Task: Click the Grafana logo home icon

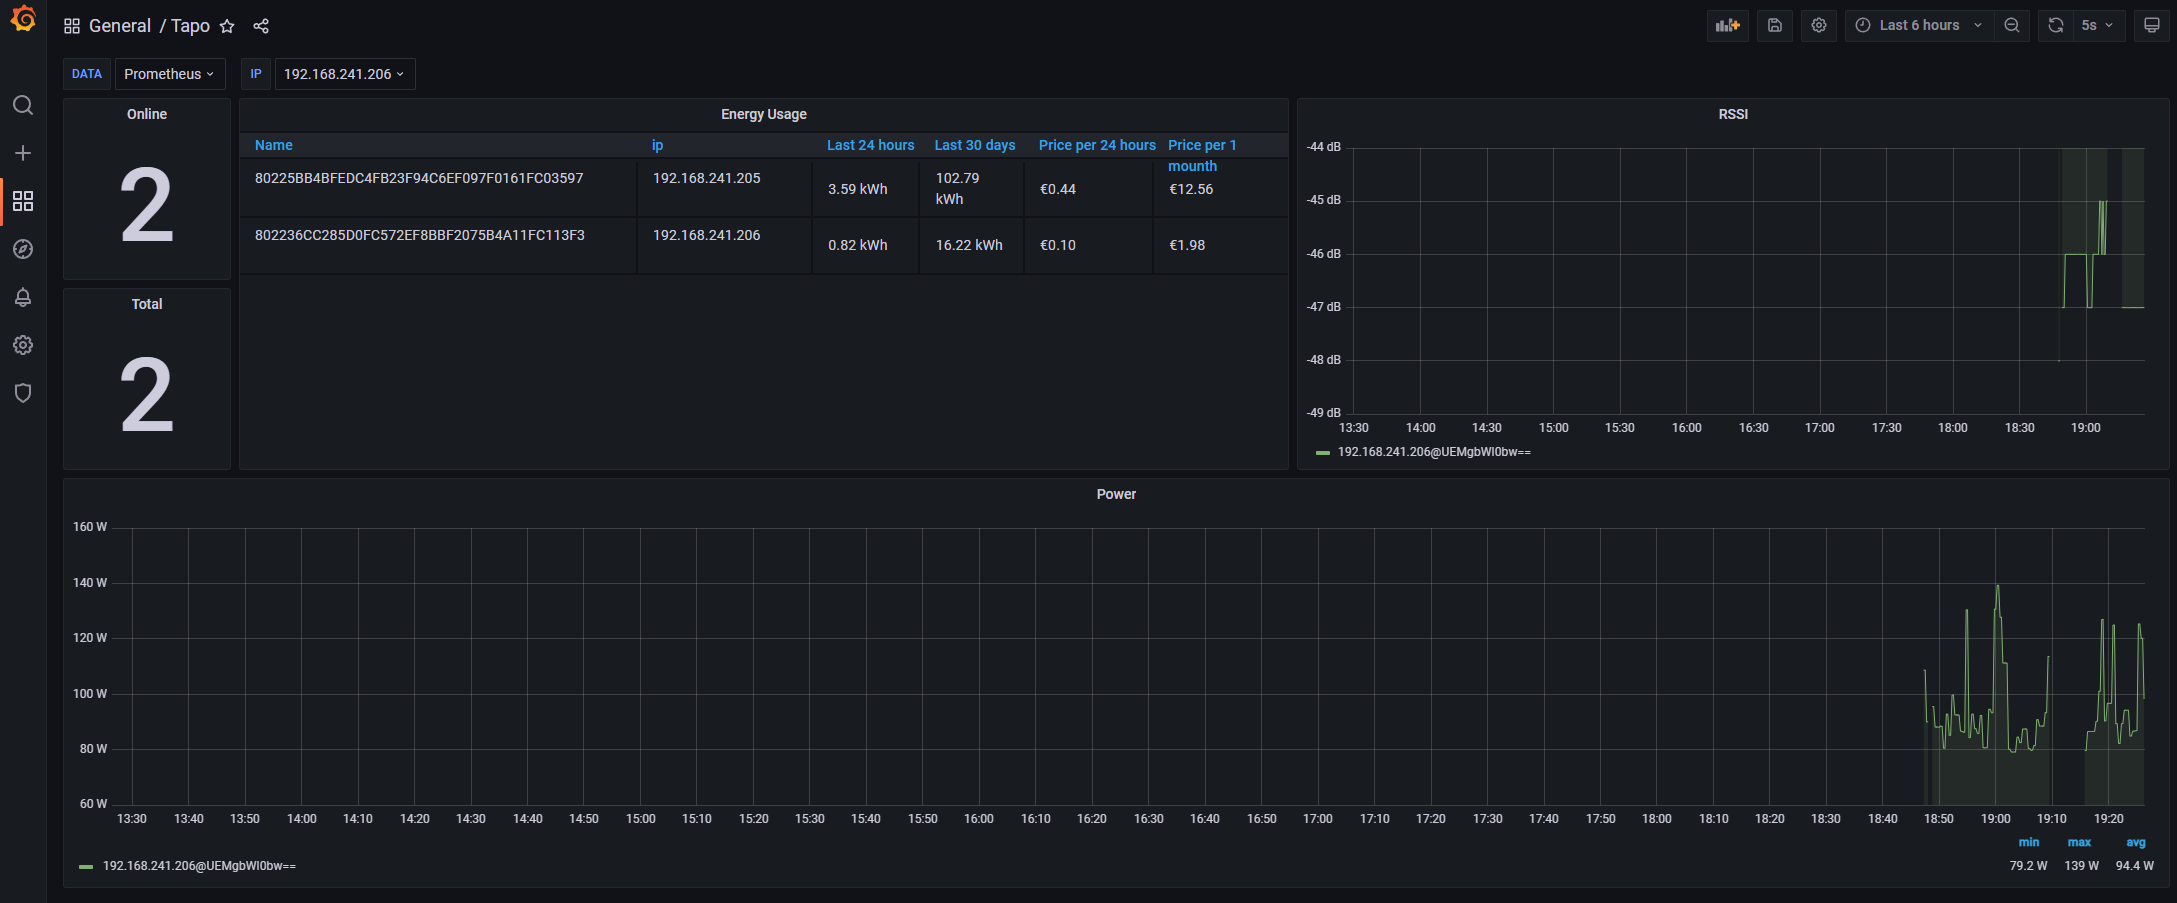Action: [x=23, y=19]
